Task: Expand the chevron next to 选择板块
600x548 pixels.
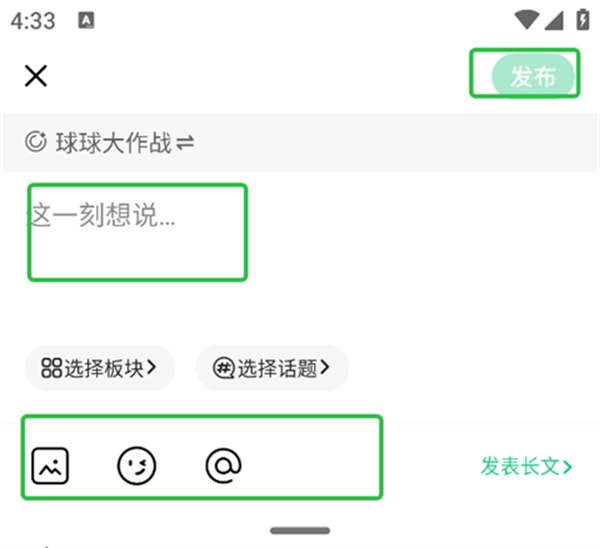Action: (152, 367)
